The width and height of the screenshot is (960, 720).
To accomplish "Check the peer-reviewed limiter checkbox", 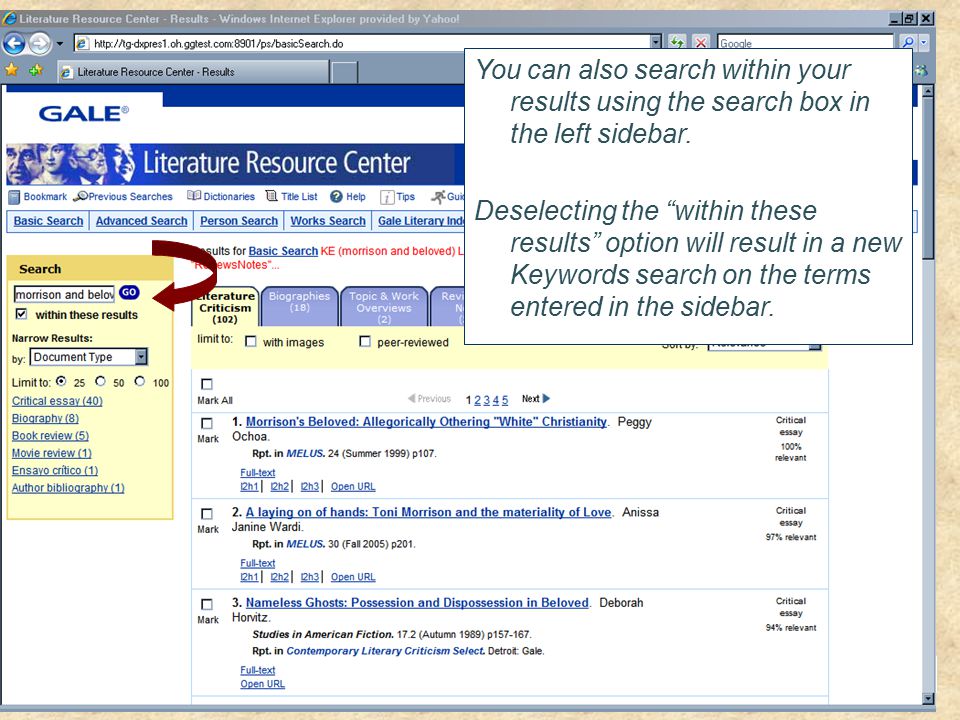I will pos(365,342).
